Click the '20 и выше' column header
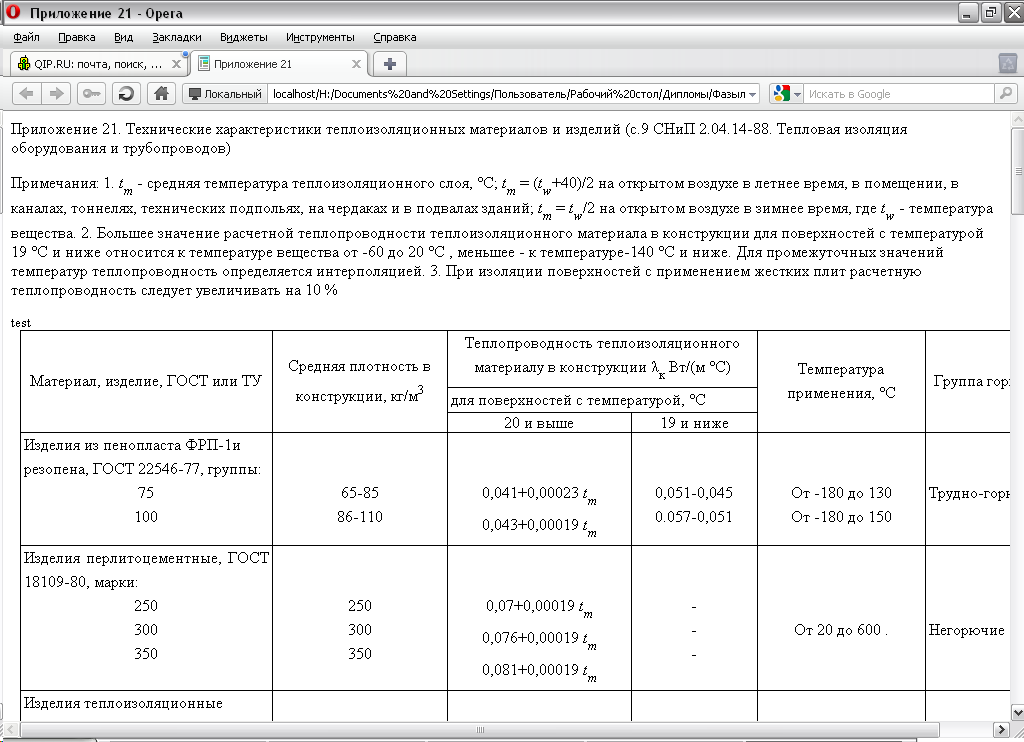This screenshot has width=1024, height=742. click(x=539, y=423)
